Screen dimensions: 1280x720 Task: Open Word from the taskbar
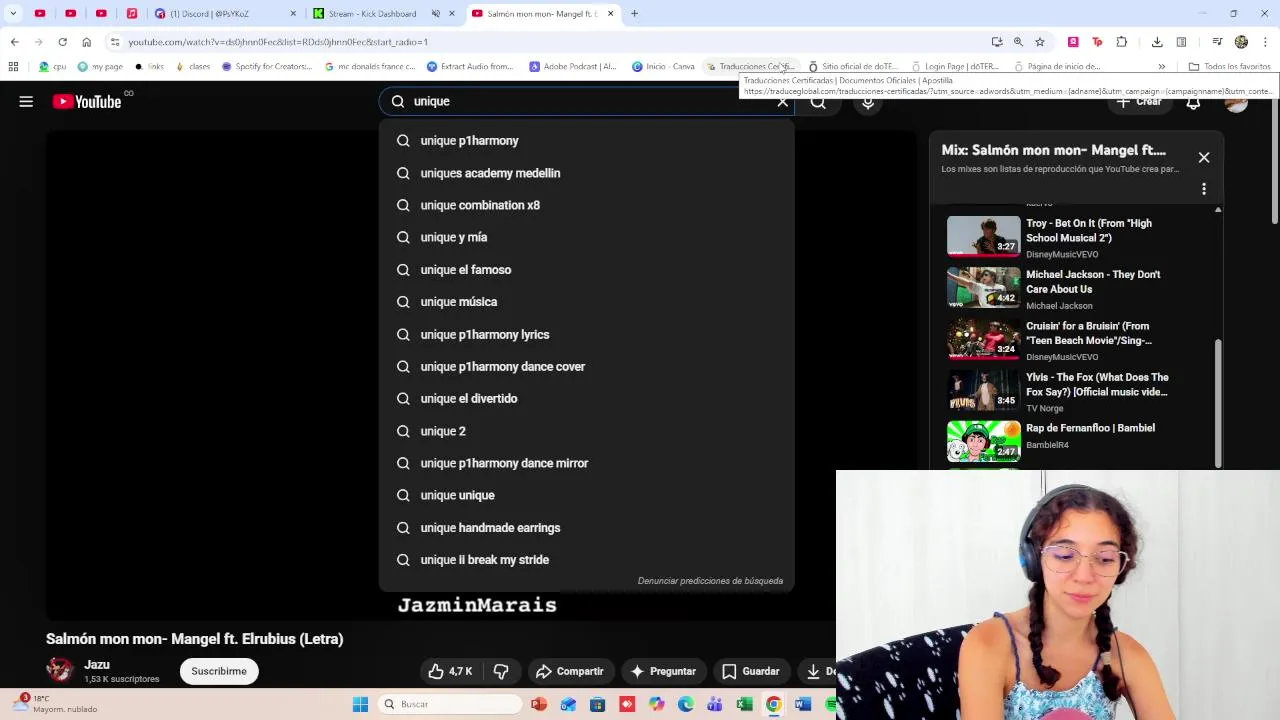[x=802, y=704]
